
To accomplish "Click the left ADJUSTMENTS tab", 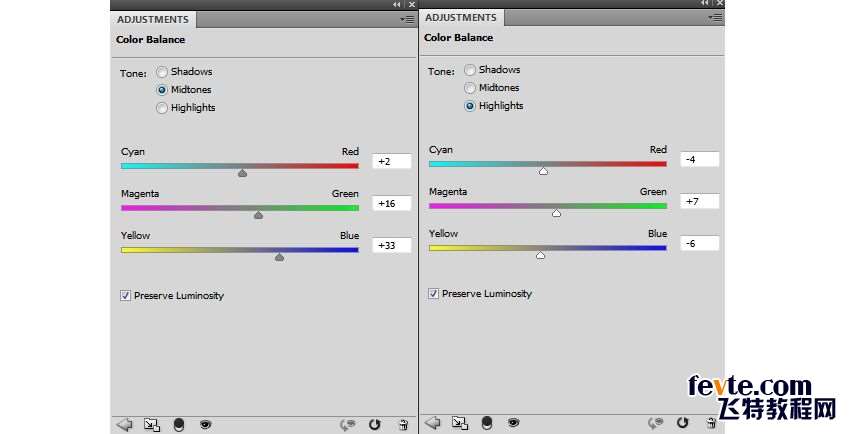I will click(153, 20).
